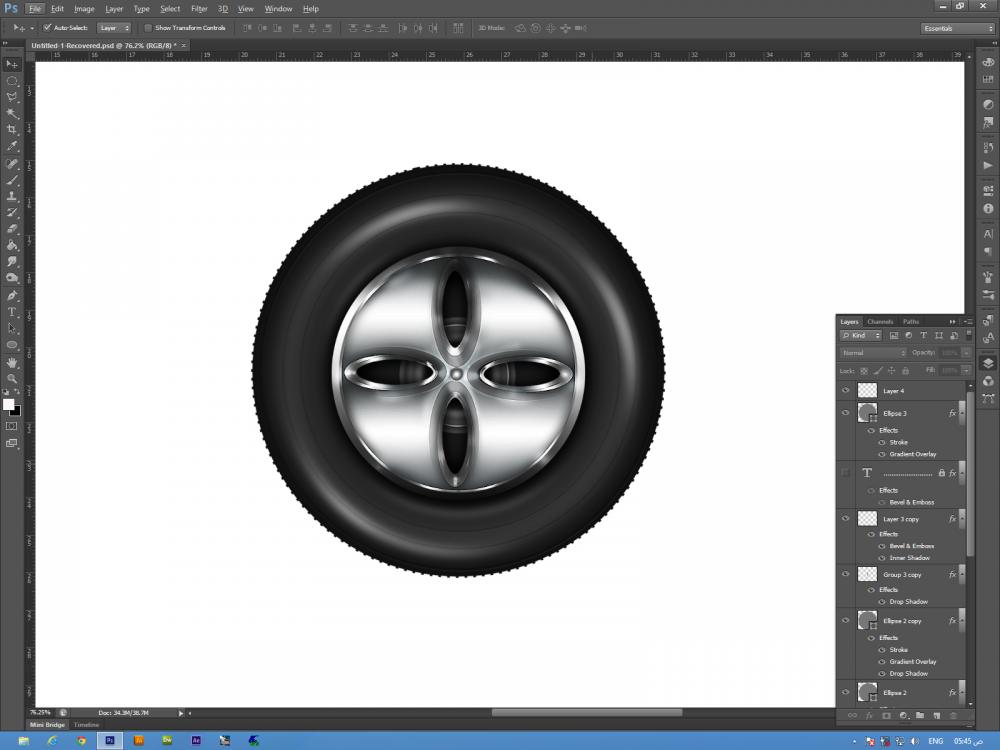This screenshot has height=750, width=1000.
Task: Toggle Ellipse 3 Stroke effect visibility
Action: 882,442
